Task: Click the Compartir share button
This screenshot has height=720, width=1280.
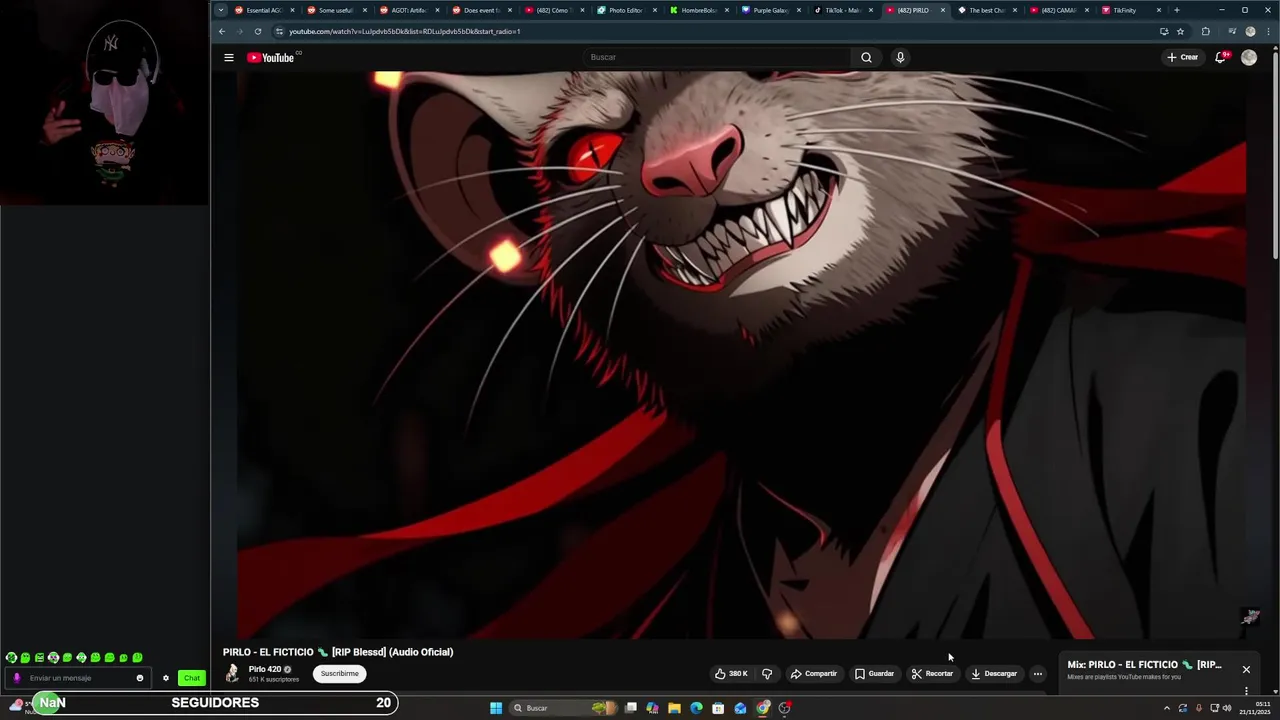Action: tap(814, 673)
